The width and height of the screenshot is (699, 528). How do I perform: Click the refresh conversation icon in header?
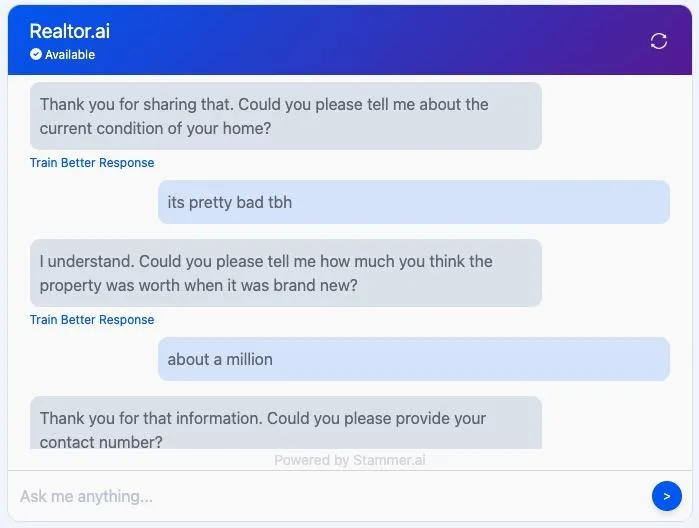[658, 41]
